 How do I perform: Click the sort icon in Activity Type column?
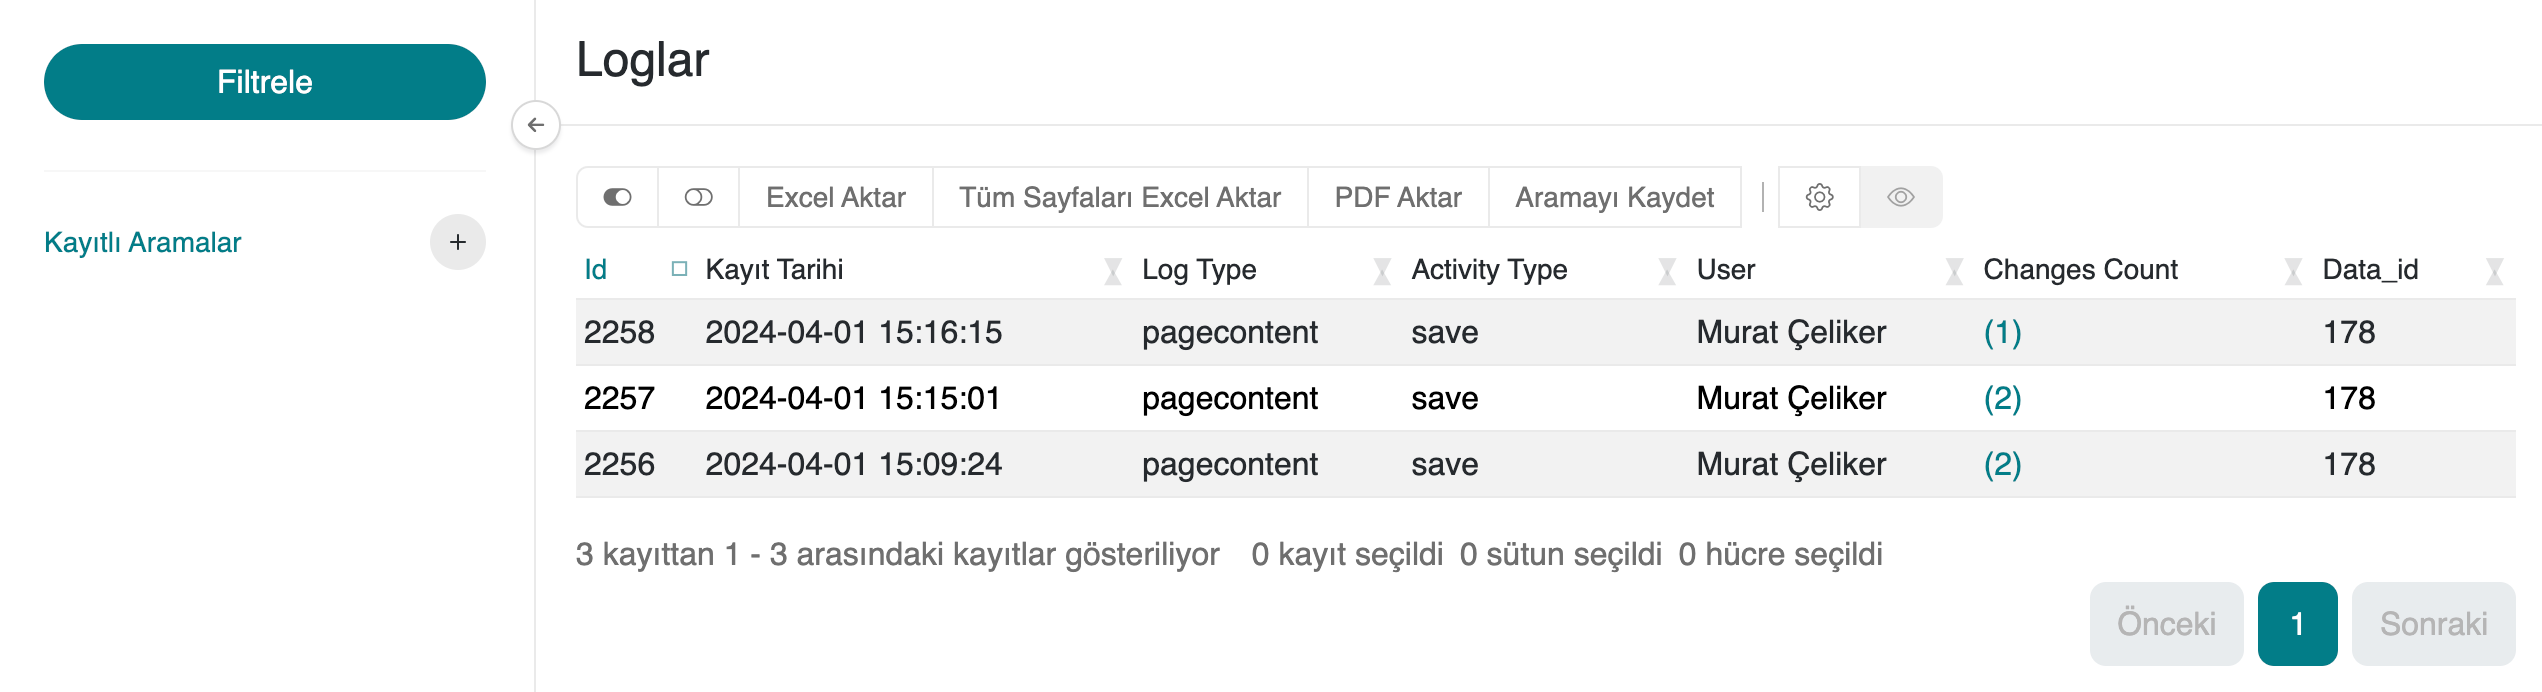[x=1667, y=271]
